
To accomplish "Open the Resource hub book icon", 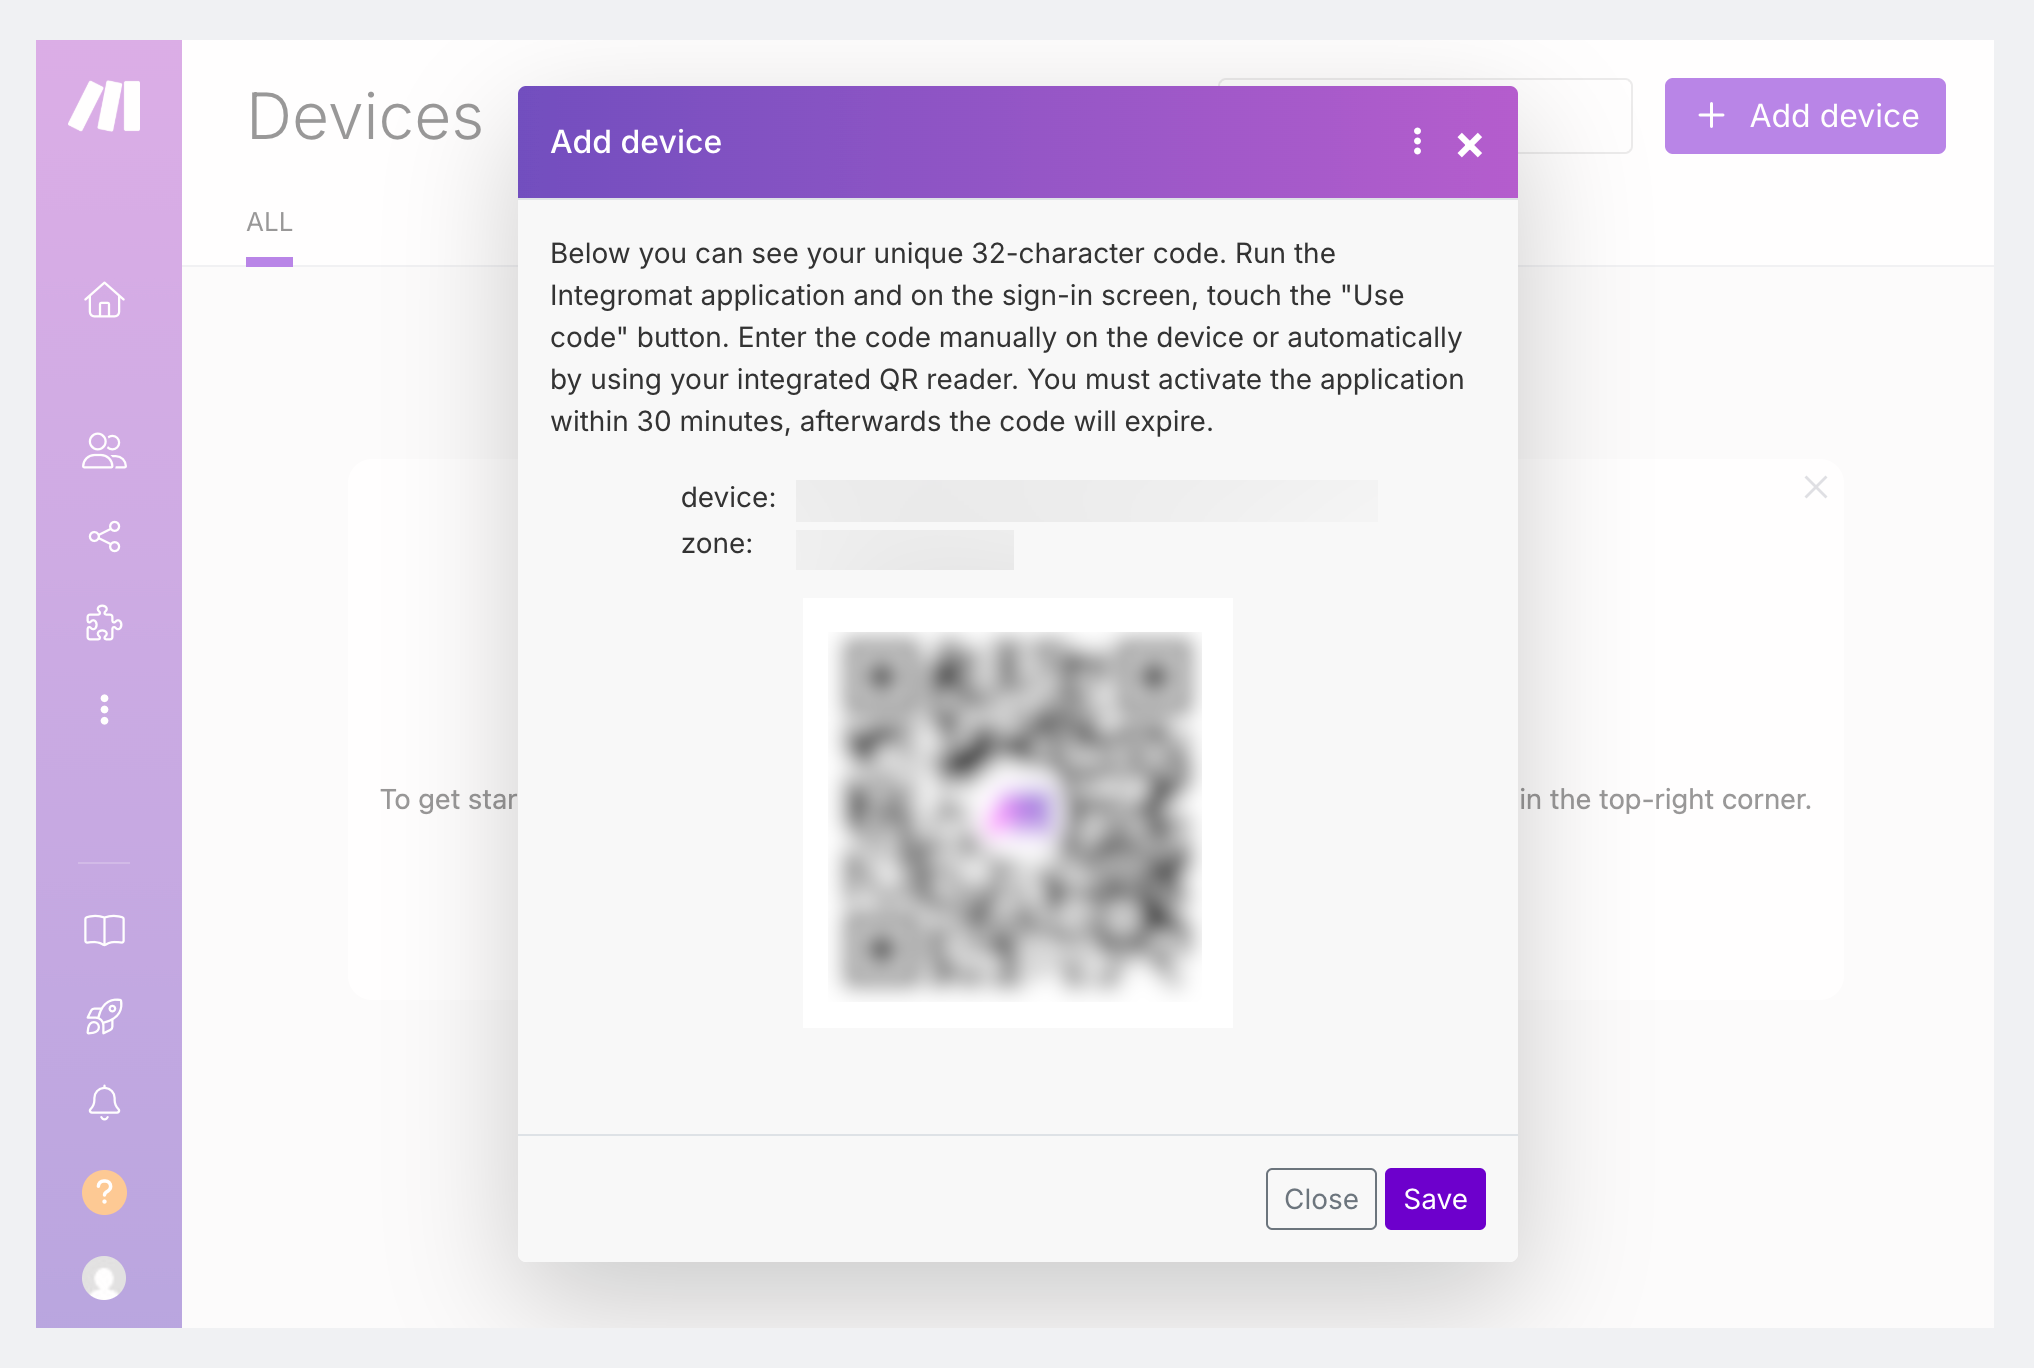I will (104, 931).
